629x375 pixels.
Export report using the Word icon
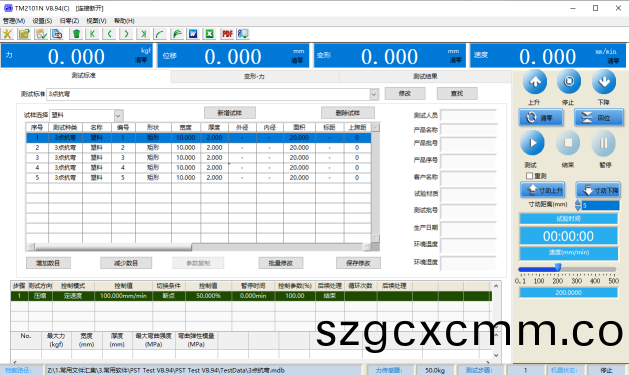pyautogui.click(x=193, y=34)
